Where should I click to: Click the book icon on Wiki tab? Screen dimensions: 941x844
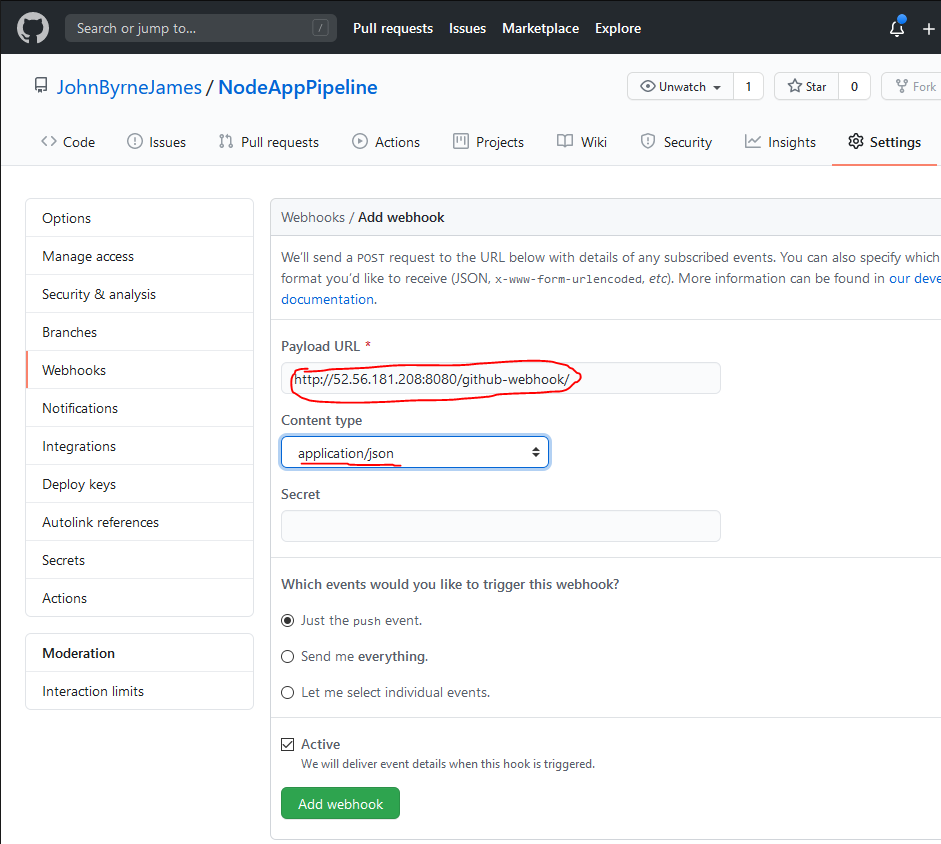(565, 141)
